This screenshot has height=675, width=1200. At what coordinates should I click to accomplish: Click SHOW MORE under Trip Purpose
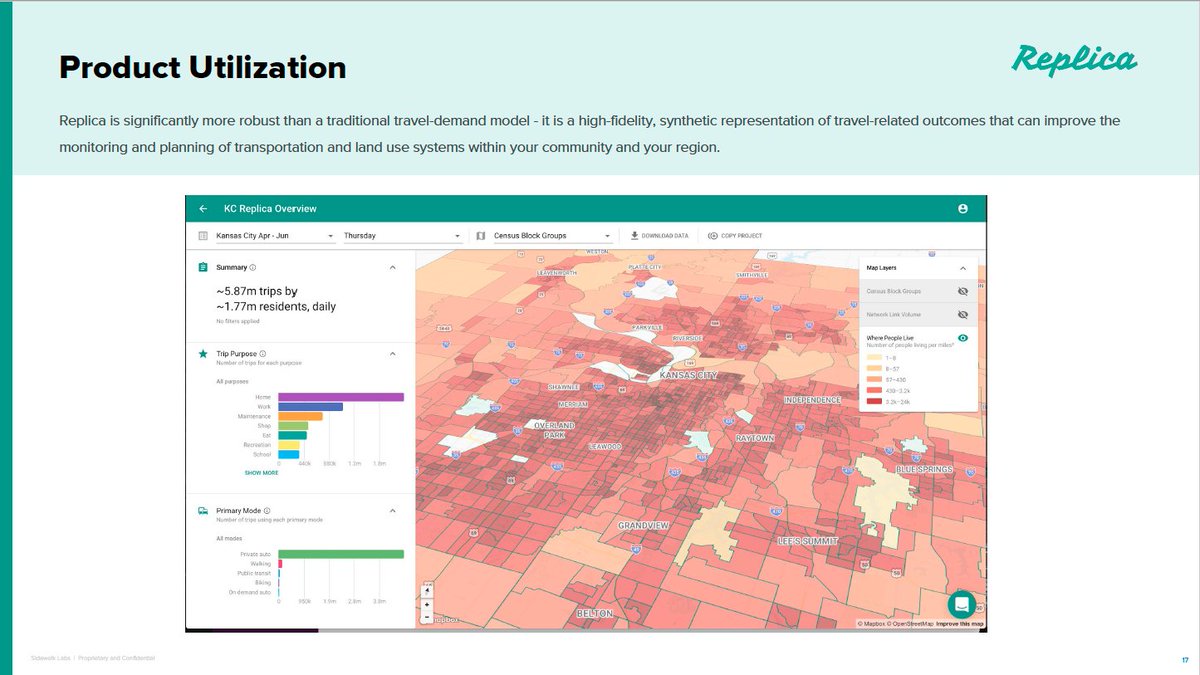pos(262,473)
